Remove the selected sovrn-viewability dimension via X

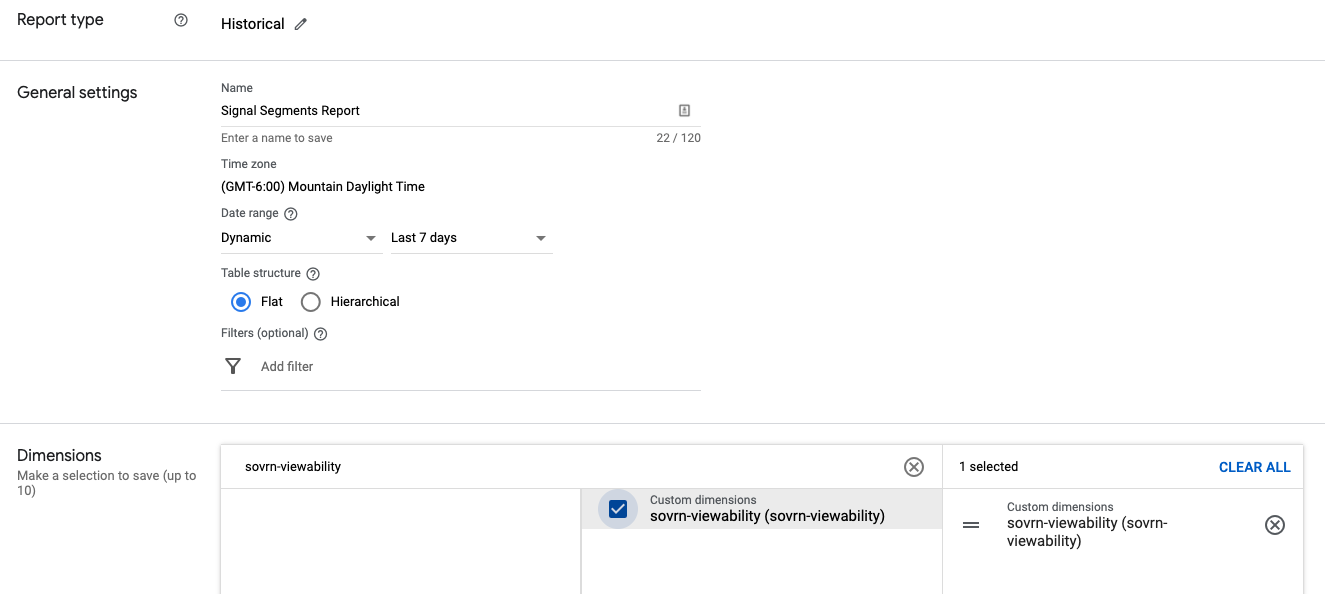coord(1275,524)
